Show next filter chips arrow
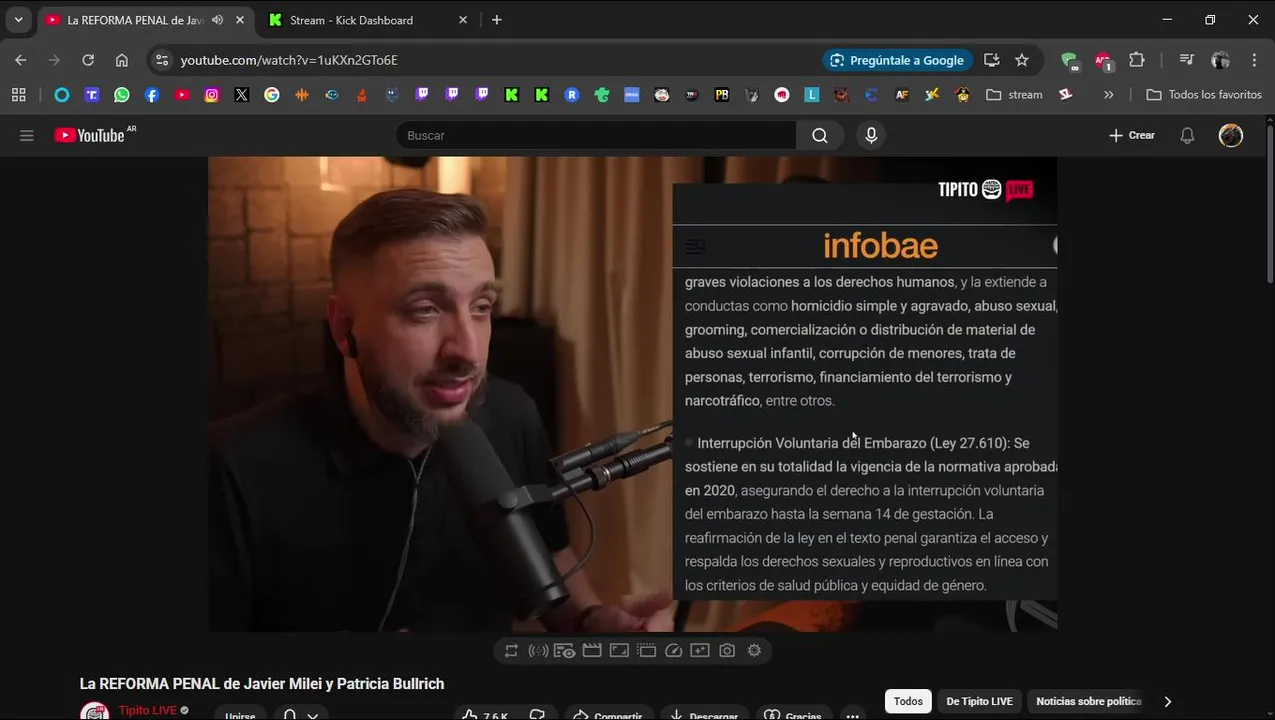 click(x=1167, y=701)
